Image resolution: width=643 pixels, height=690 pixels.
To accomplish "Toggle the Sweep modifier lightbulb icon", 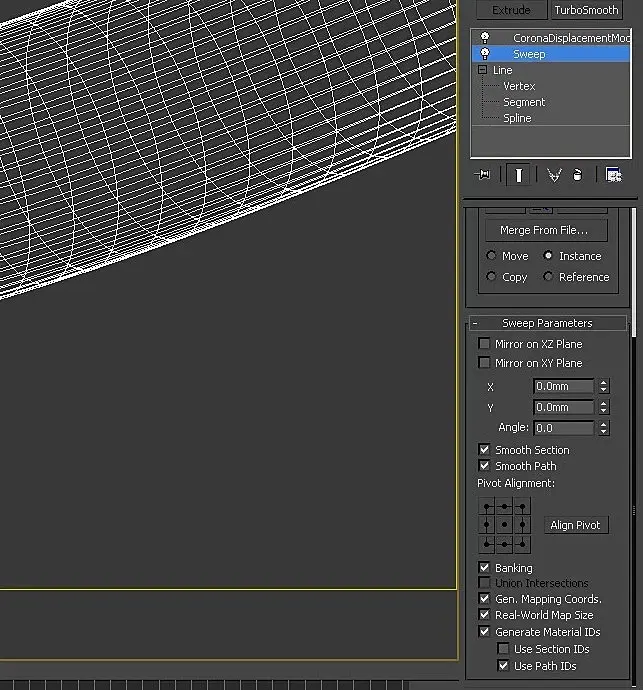I will (485, 54).
